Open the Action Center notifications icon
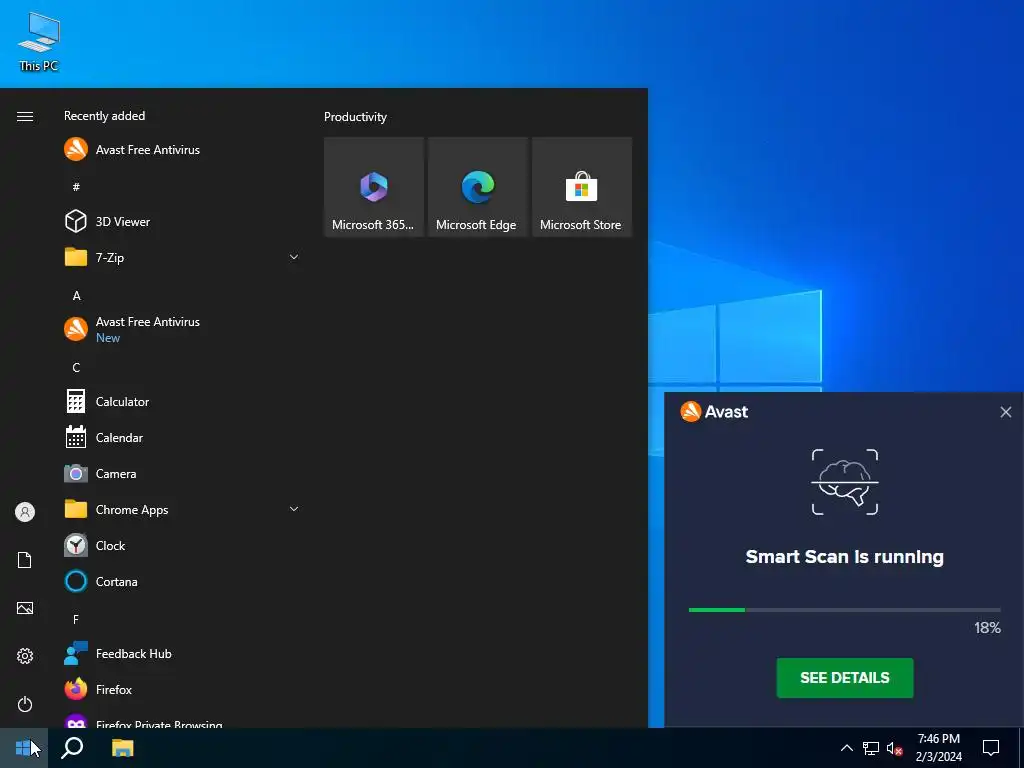The width and height of the screenshot is (1024, 768). pyautogui.click(x=991, y=748)
